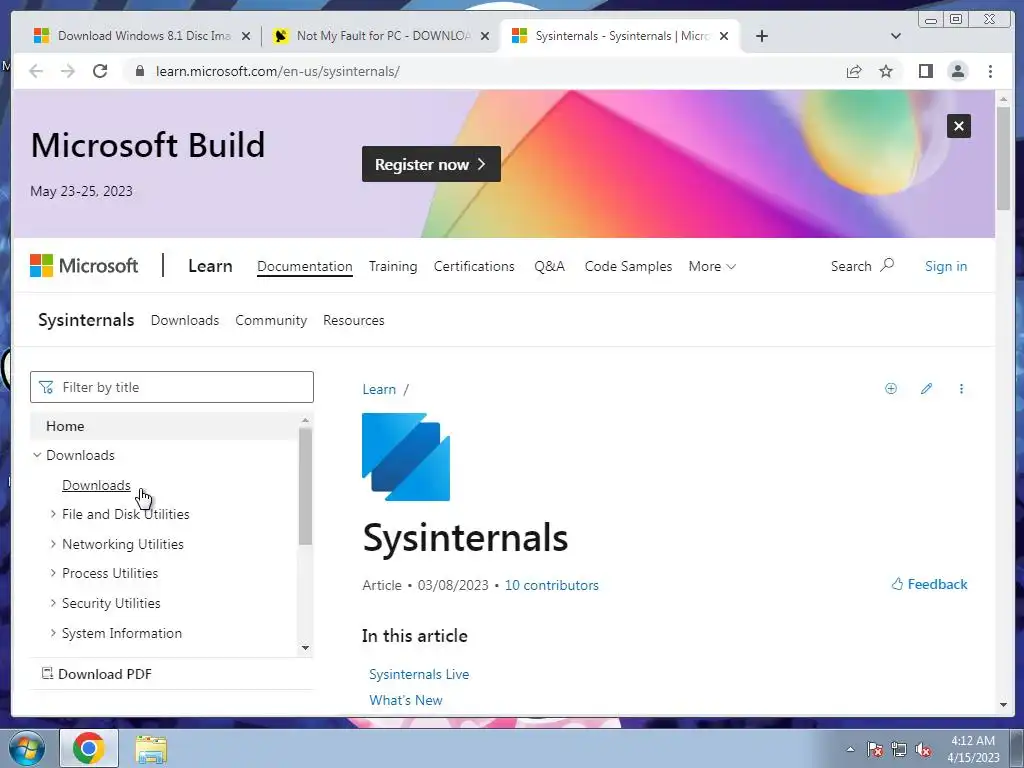Image resolution: width=1024 pixels, height=768 pixels.
Task: Expand the More dropdown menu
Action: 712,266
